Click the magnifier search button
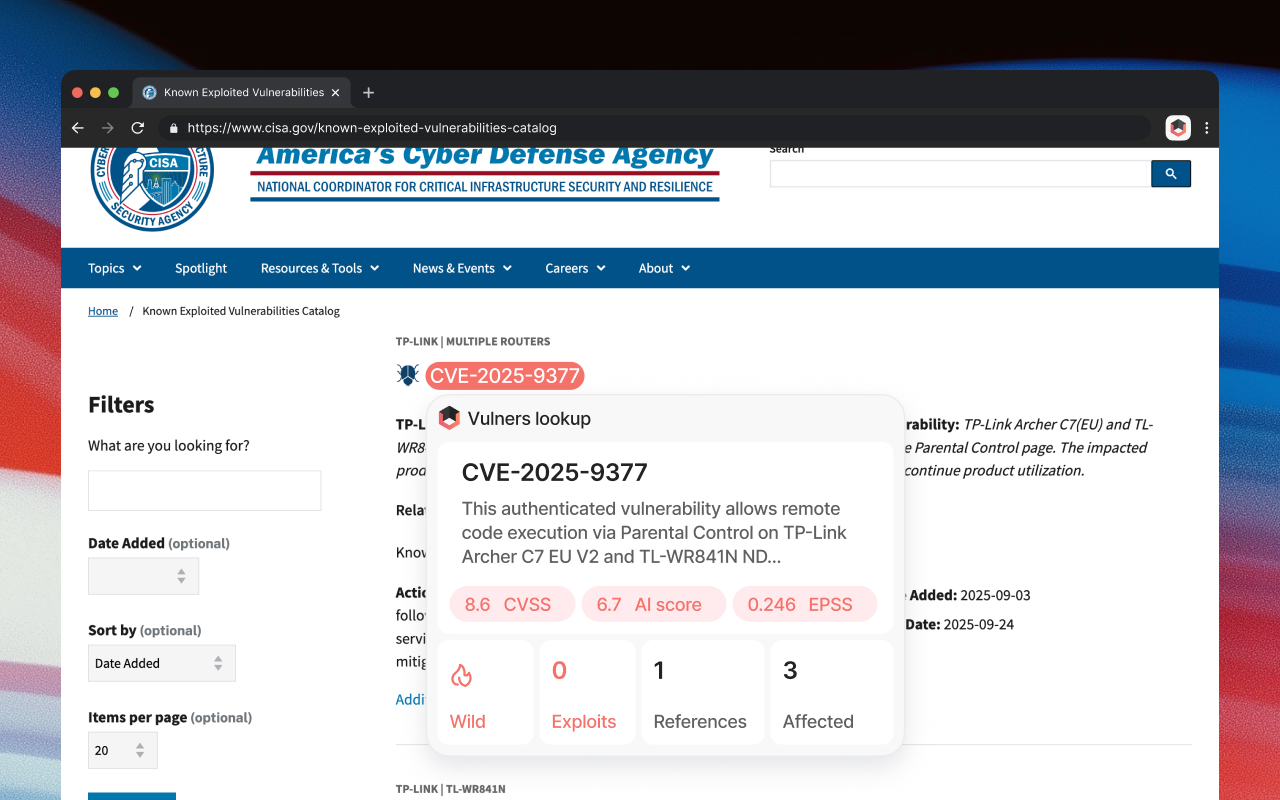Viewport: 1280px width, 800px height. (1171, 174)
